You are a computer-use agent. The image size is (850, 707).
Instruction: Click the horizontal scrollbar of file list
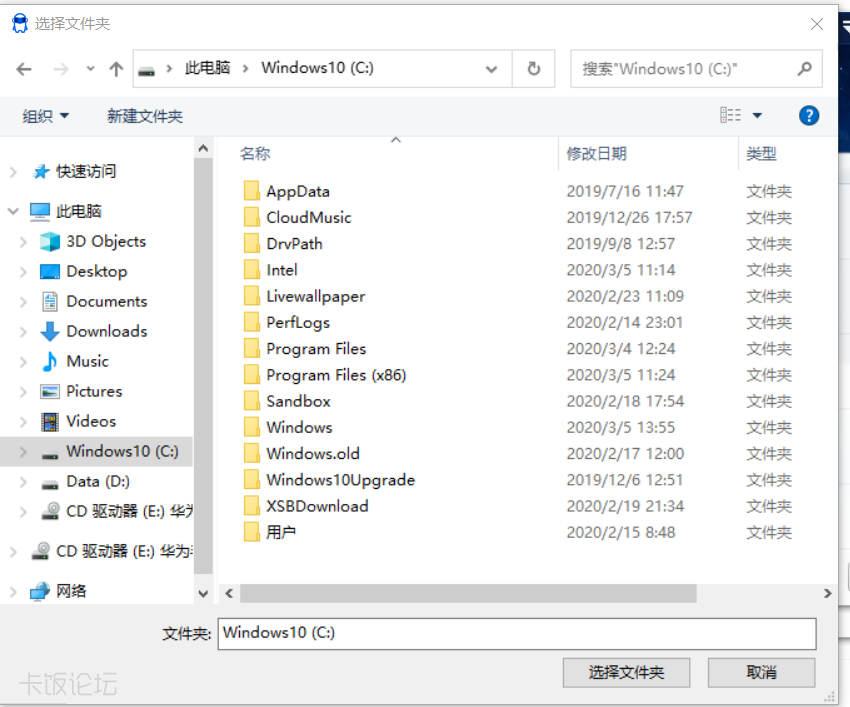coord(468,593)
